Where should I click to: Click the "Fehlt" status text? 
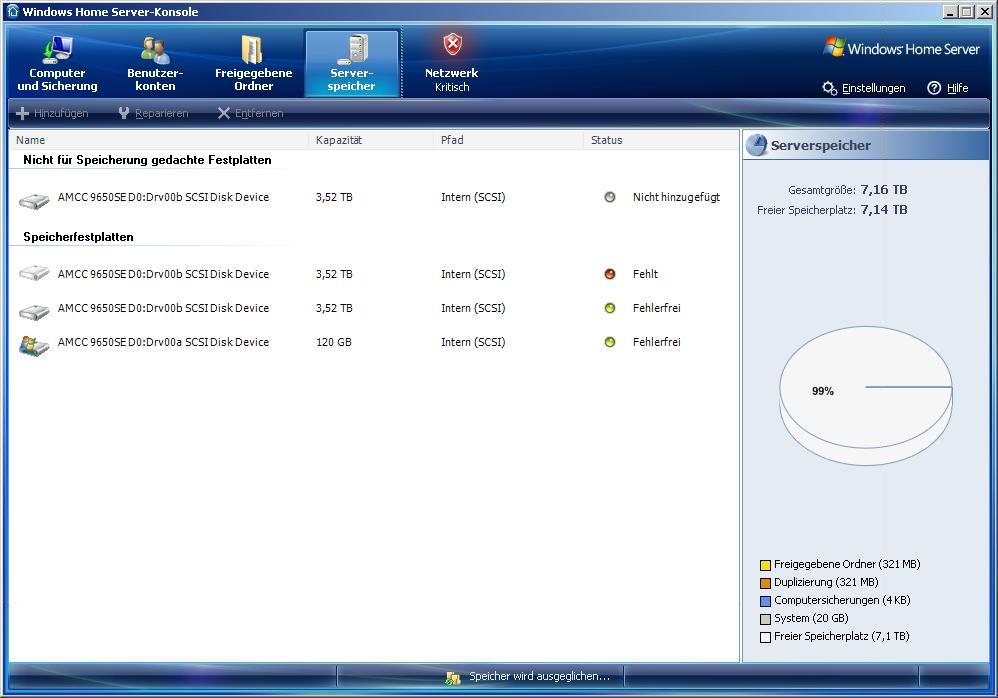[x=645, y=274]
